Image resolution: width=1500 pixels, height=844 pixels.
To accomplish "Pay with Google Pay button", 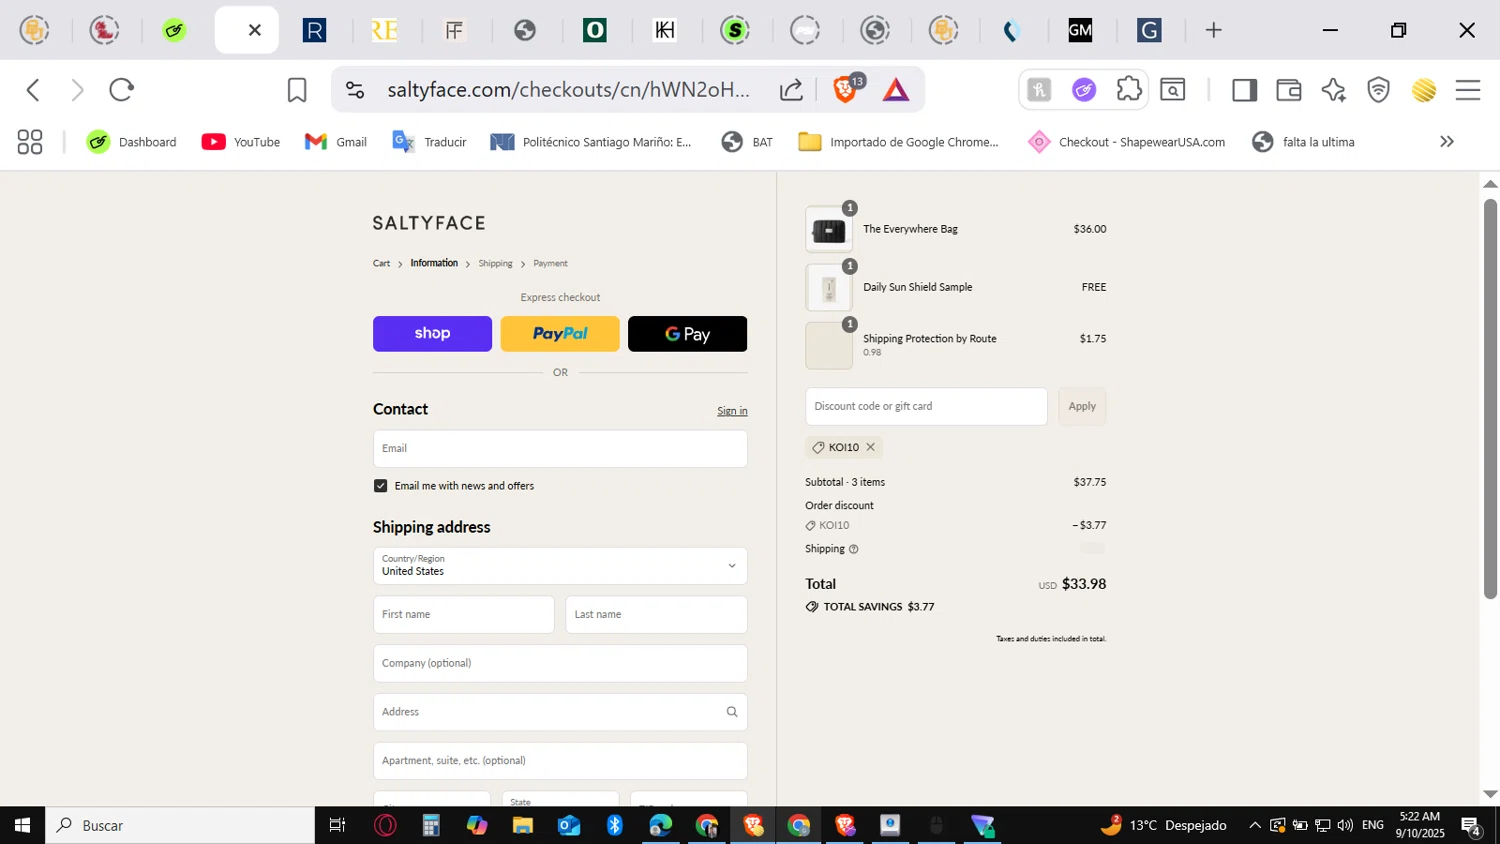I will 687,334.
